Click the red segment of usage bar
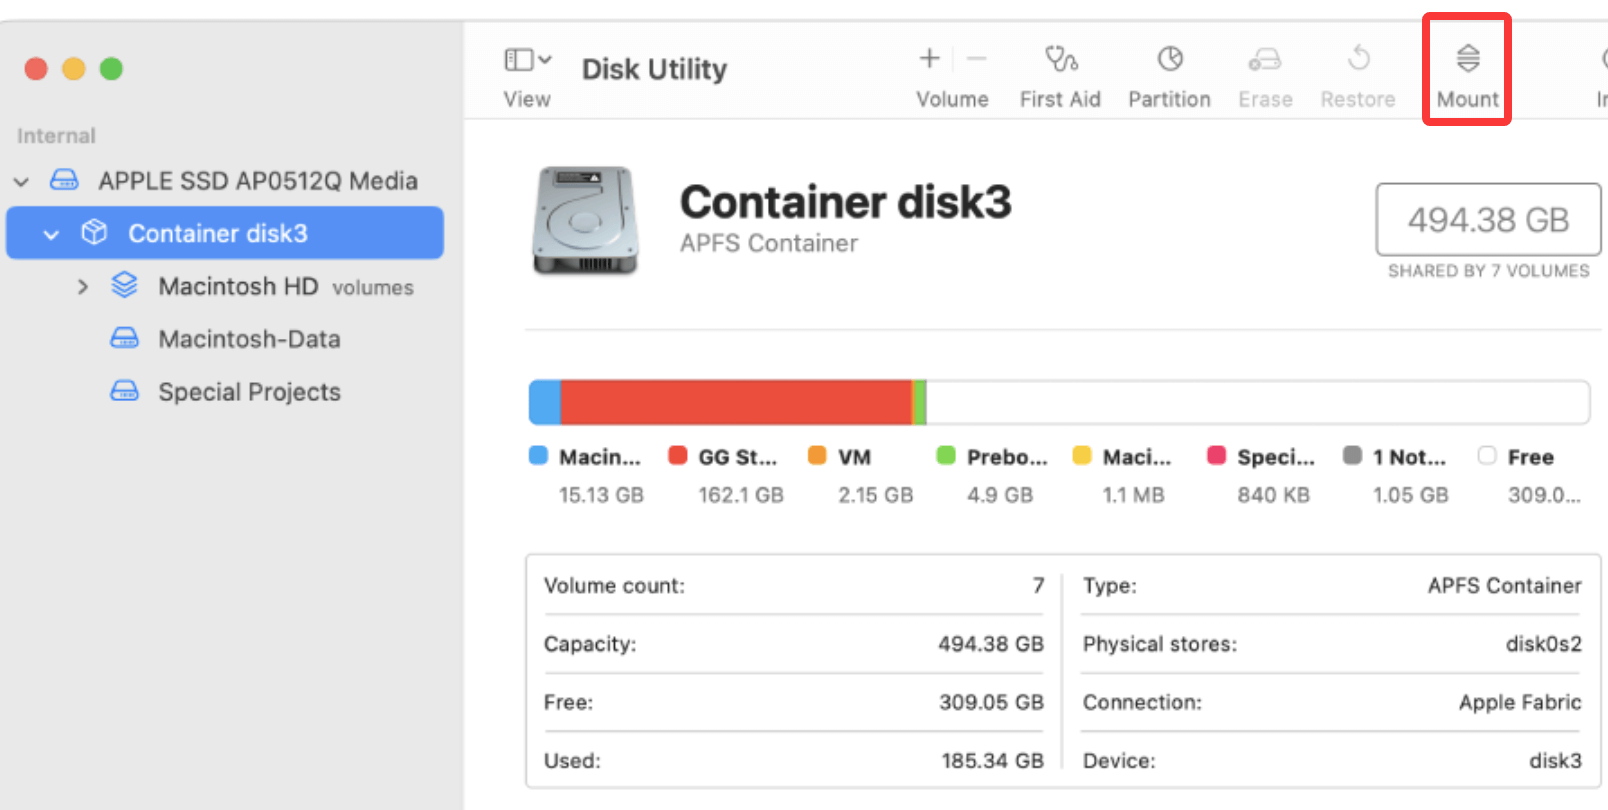This screenshot has height=810, width=1608. click(x=736, y=402)
